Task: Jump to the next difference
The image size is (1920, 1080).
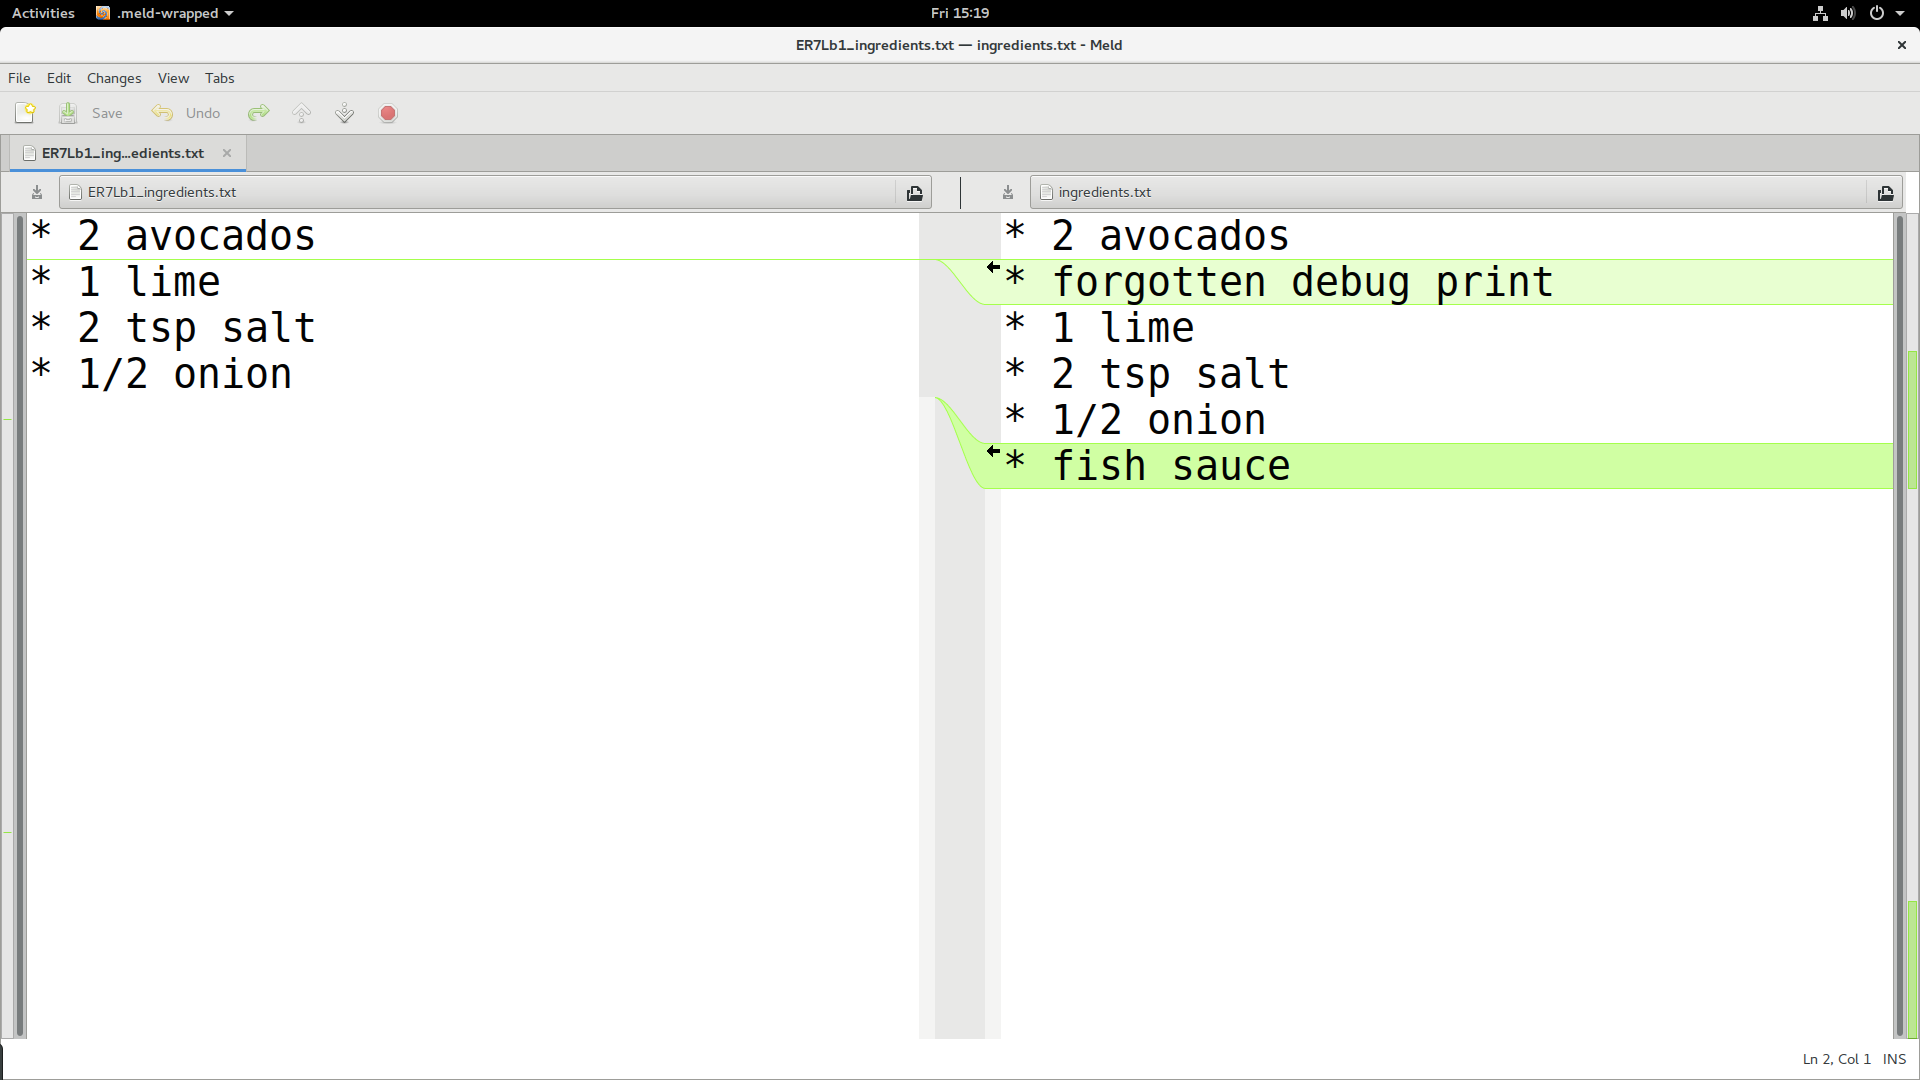Action: pyautogui.click(x=343, y=112)
